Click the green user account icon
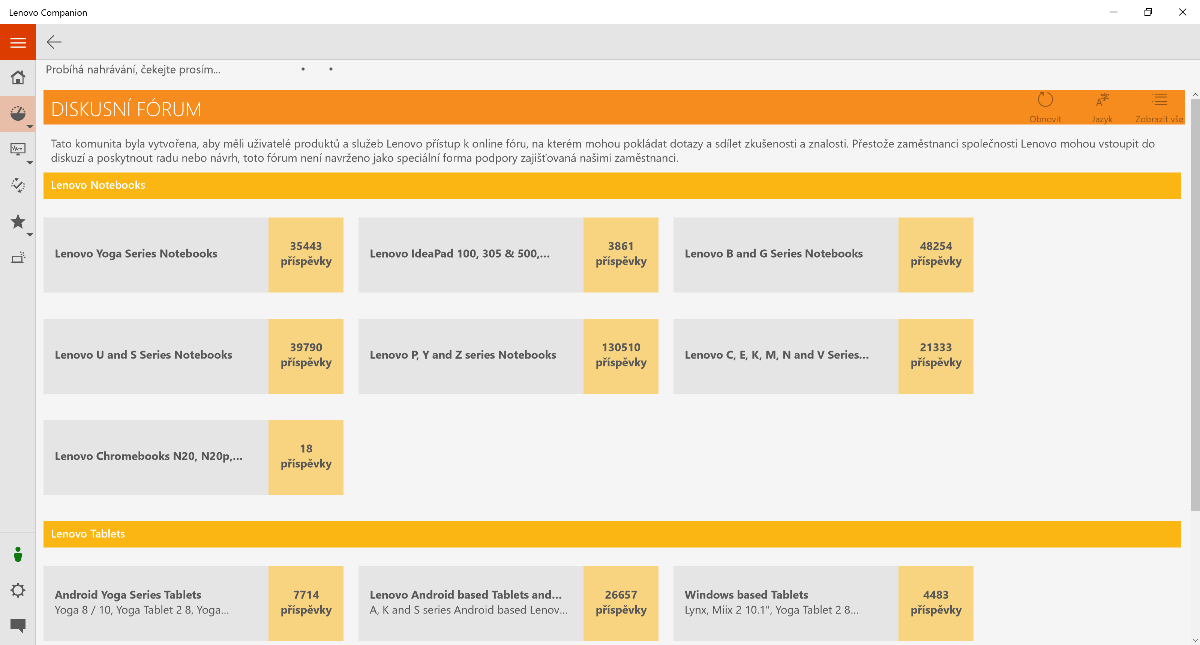 tap(17, 555)
